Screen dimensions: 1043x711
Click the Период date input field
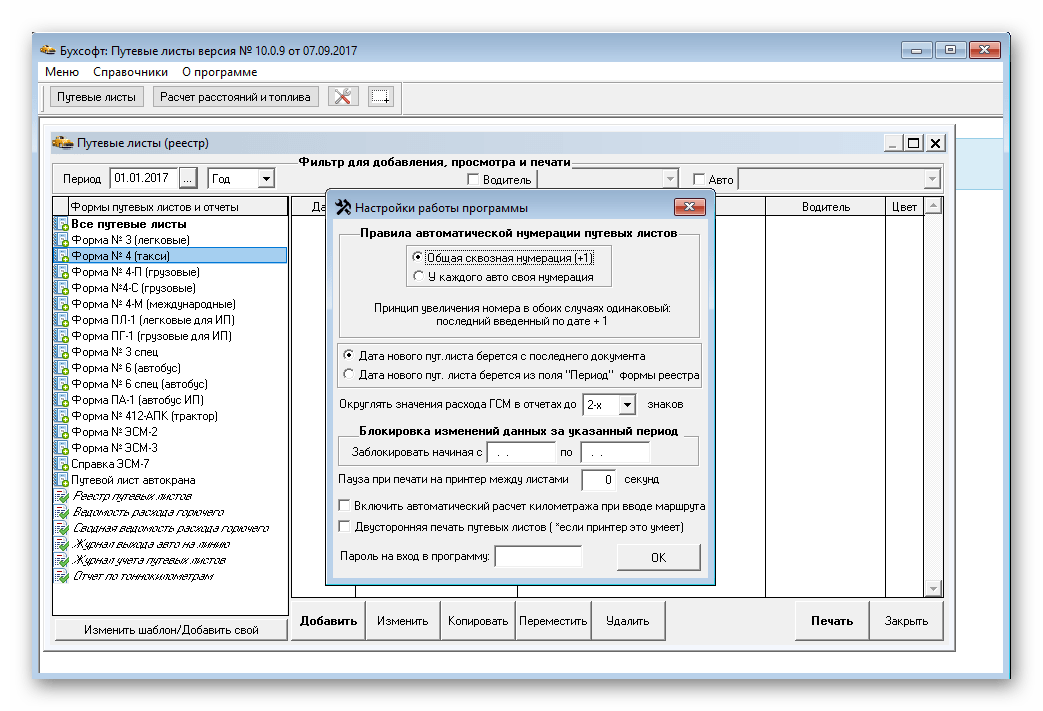[144, 178]
